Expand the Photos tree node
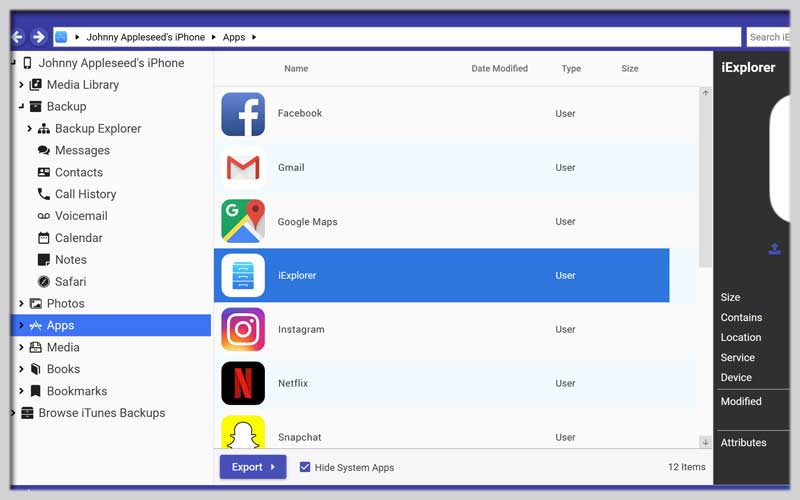This screenshot has width=800, height=500. (x=21, y=304)
